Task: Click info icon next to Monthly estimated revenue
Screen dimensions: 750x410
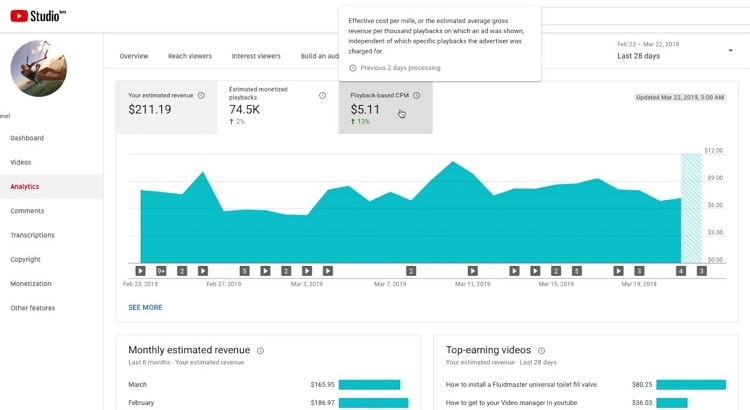Action: (x=260, y=351)
